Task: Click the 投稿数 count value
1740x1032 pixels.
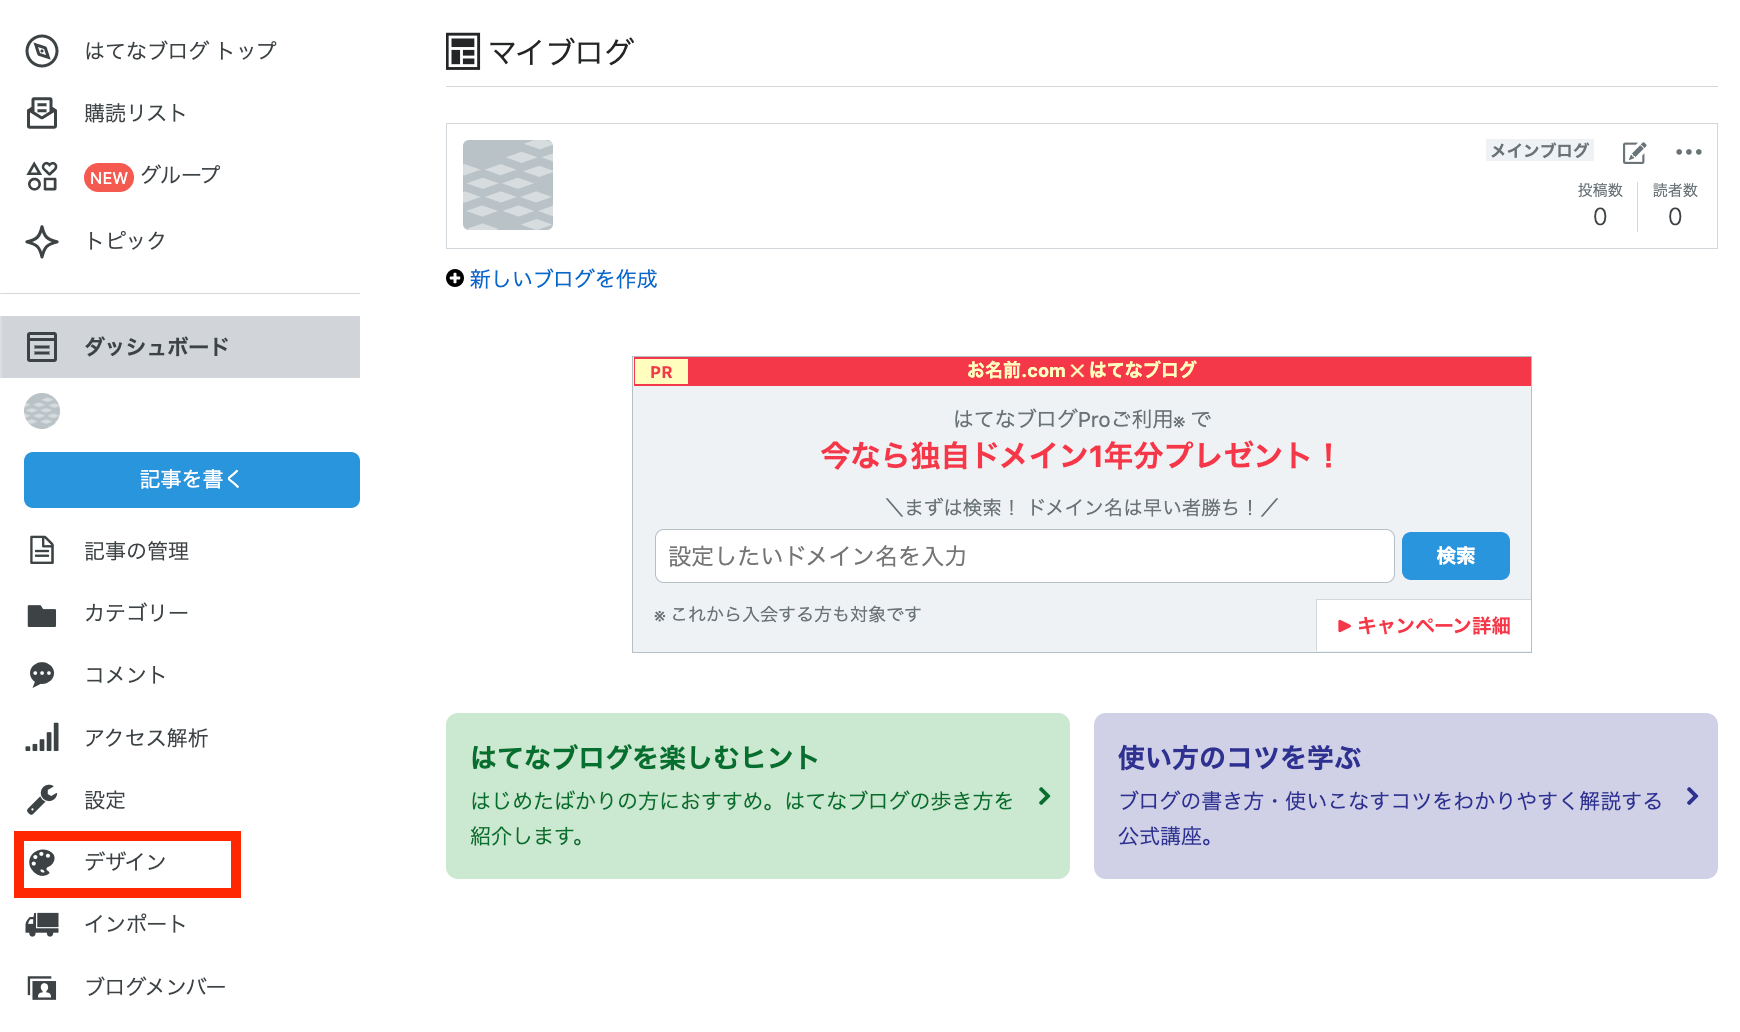Action: click(1600, 217)
